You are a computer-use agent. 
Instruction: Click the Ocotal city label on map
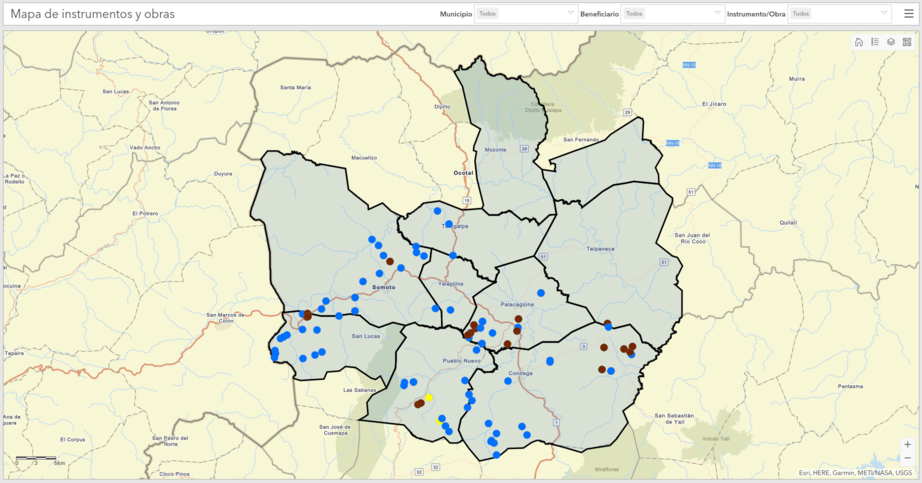coord(463,173)
